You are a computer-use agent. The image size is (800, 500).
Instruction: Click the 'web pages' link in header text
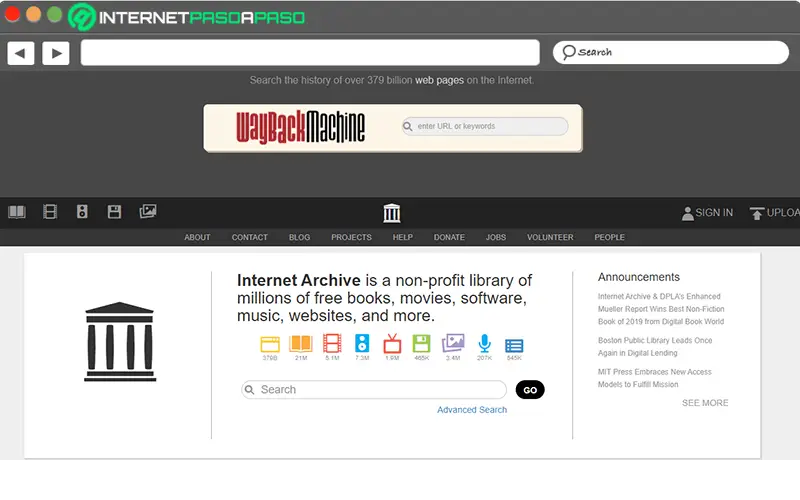coord(439,80)
